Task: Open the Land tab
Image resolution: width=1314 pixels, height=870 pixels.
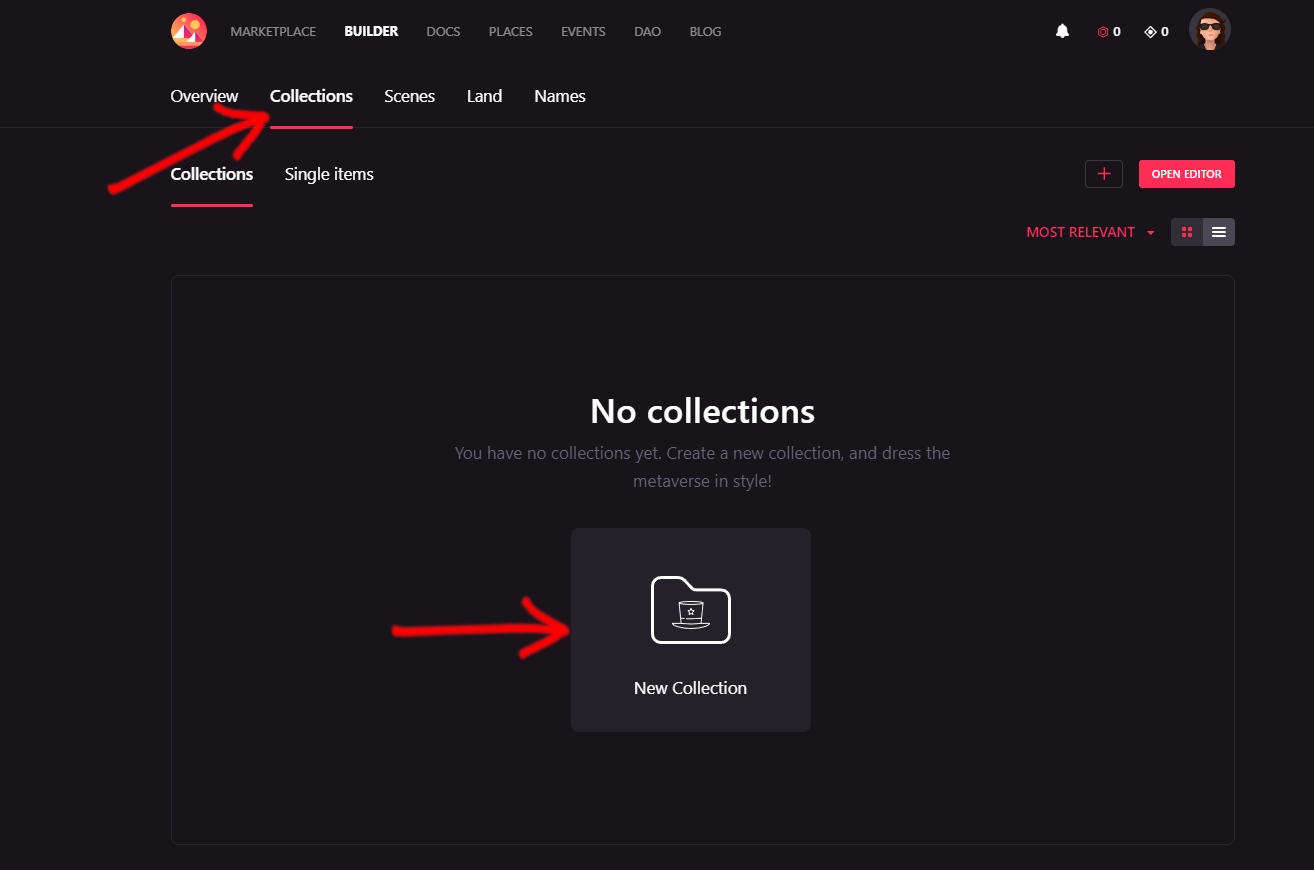Action: [x=484, y=96]
